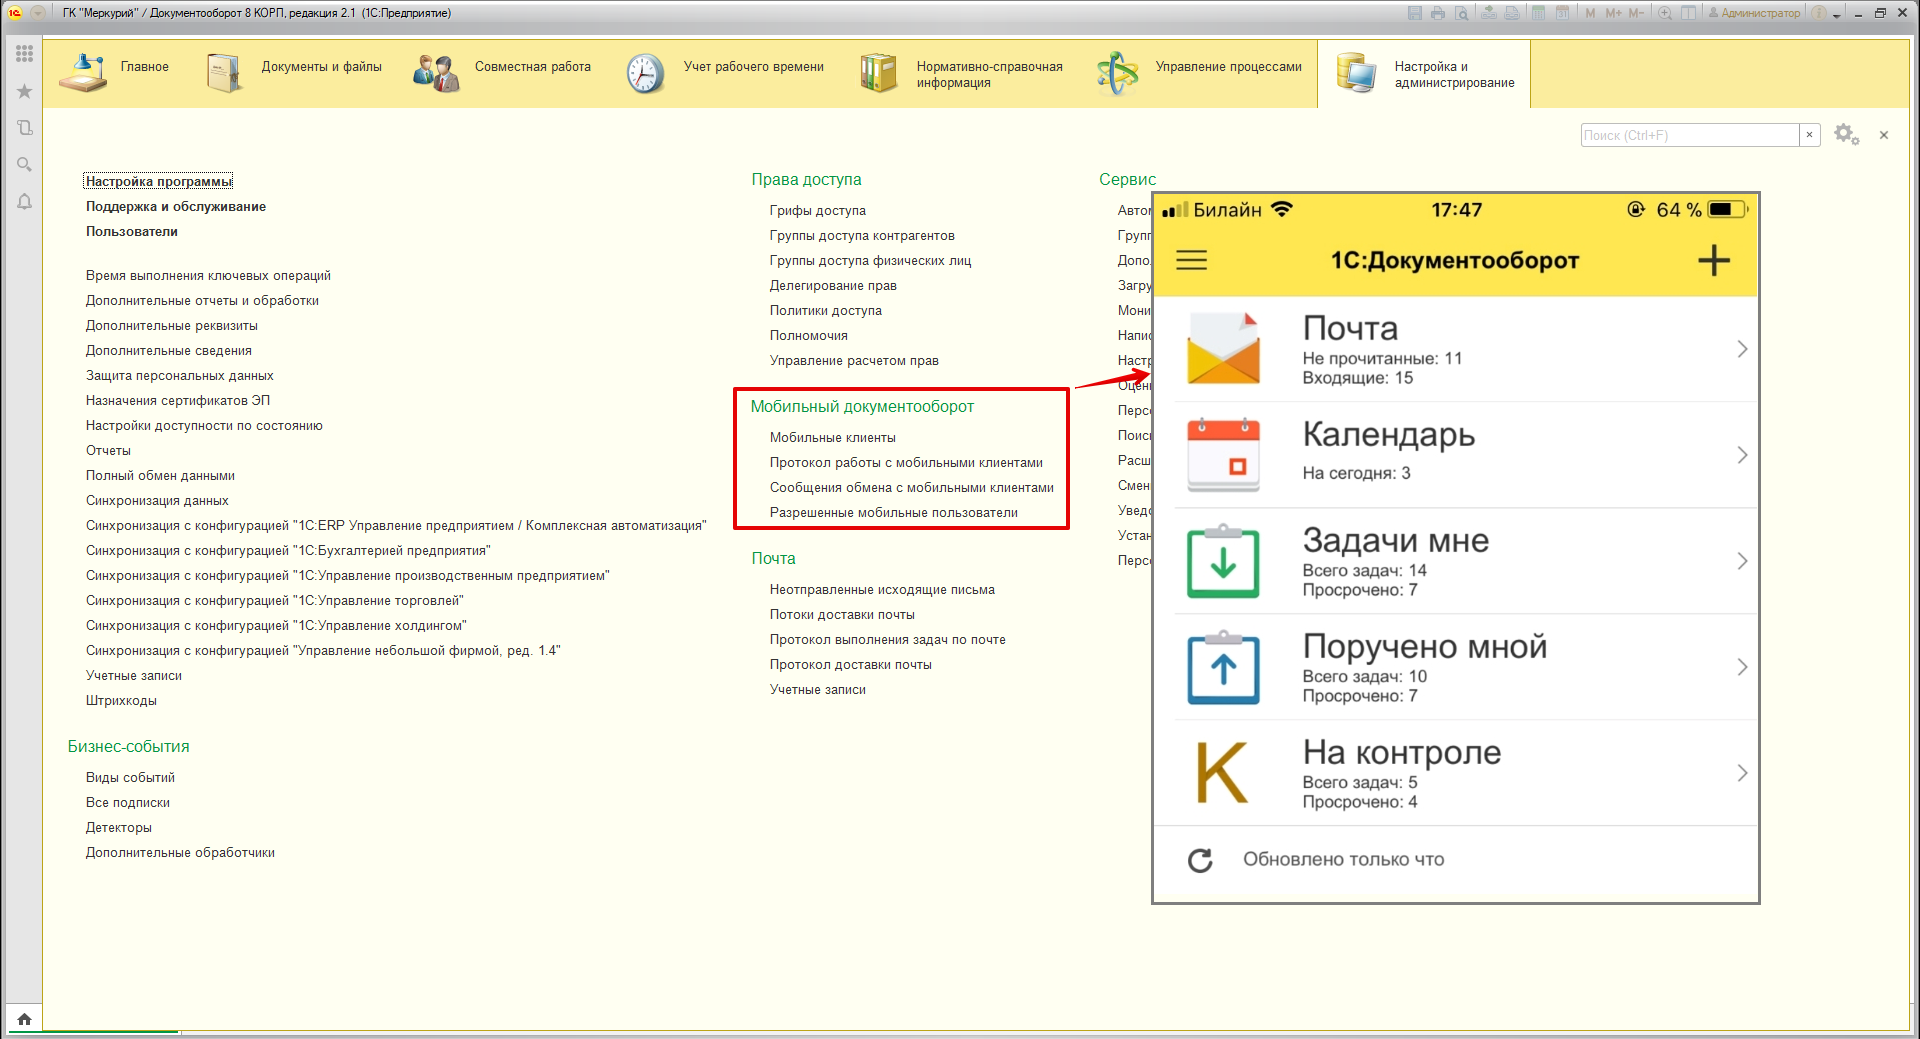Tap the chevron on the Почта row
This screenshot has height=1039, width=1920.
[1742, 349]
